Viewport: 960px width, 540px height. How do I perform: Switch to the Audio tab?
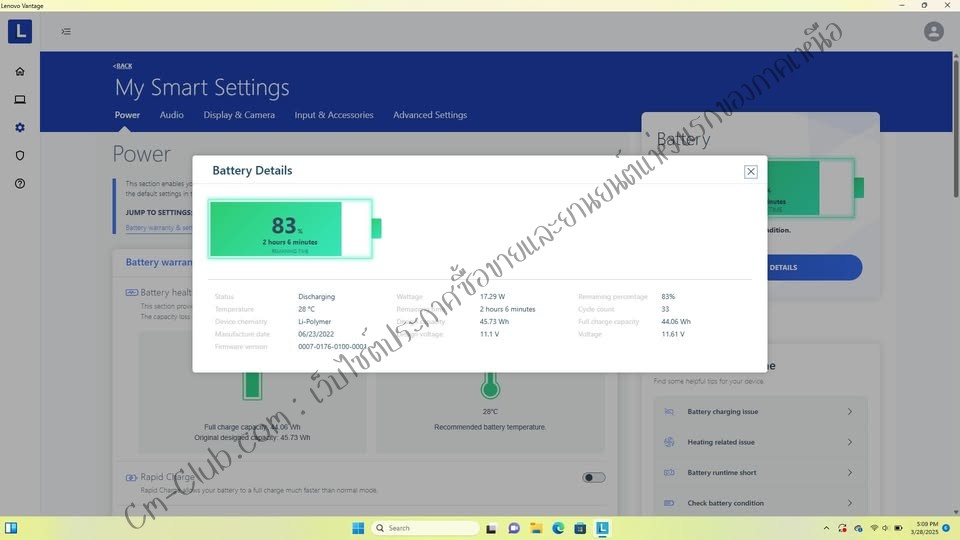[x=171, y=115]
